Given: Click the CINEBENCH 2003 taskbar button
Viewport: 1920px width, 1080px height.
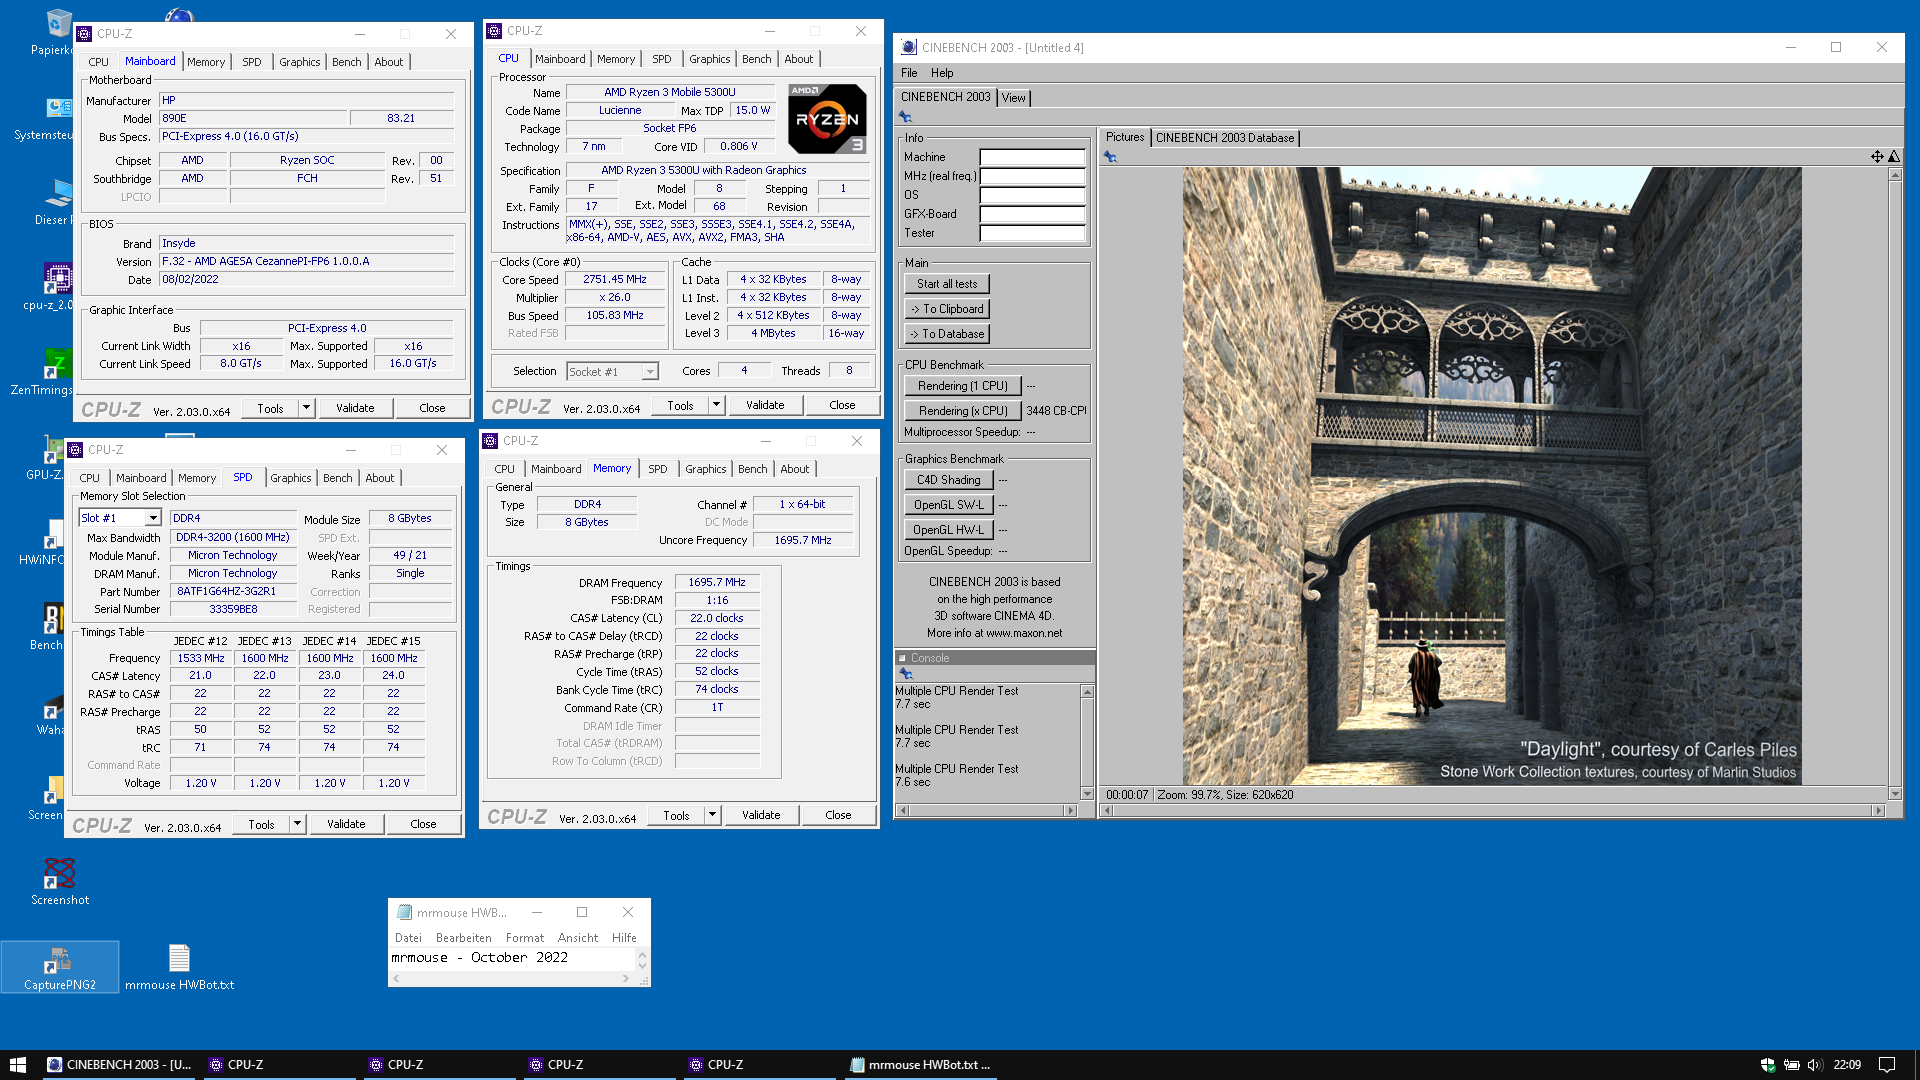Looking at the screenshot, I should pos(120,1065).
